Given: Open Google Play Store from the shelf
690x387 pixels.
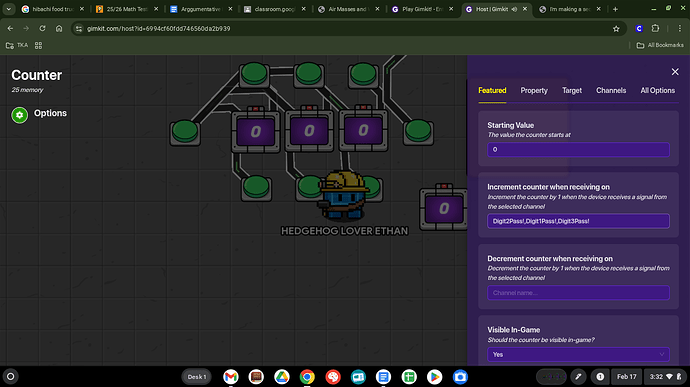Looking at the screenshot, I should point(434,377).
